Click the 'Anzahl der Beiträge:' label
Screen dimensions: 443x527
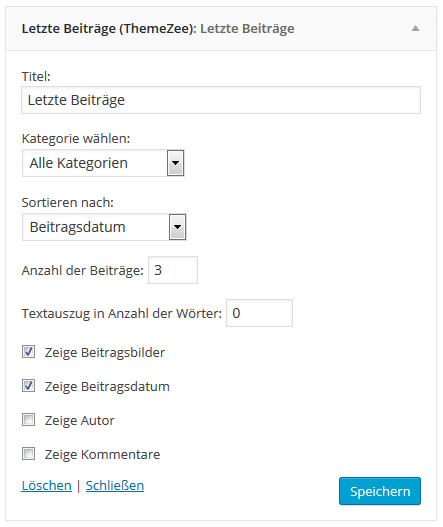[83, 271]
